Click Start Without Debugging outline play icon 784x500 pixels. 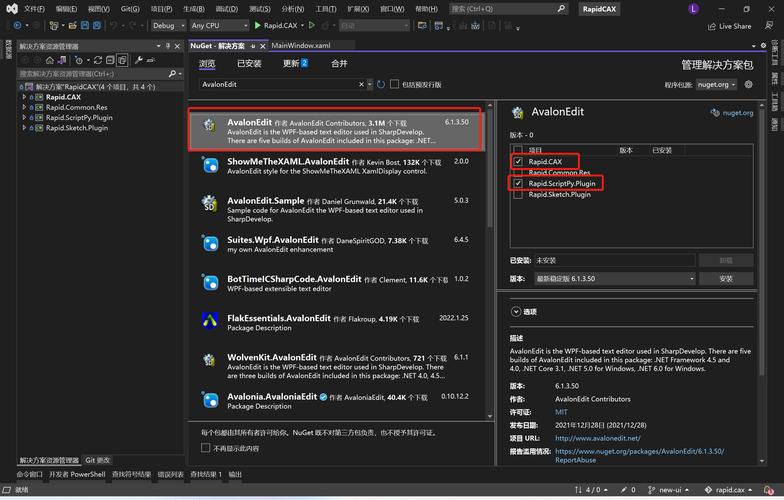(312, 26)
